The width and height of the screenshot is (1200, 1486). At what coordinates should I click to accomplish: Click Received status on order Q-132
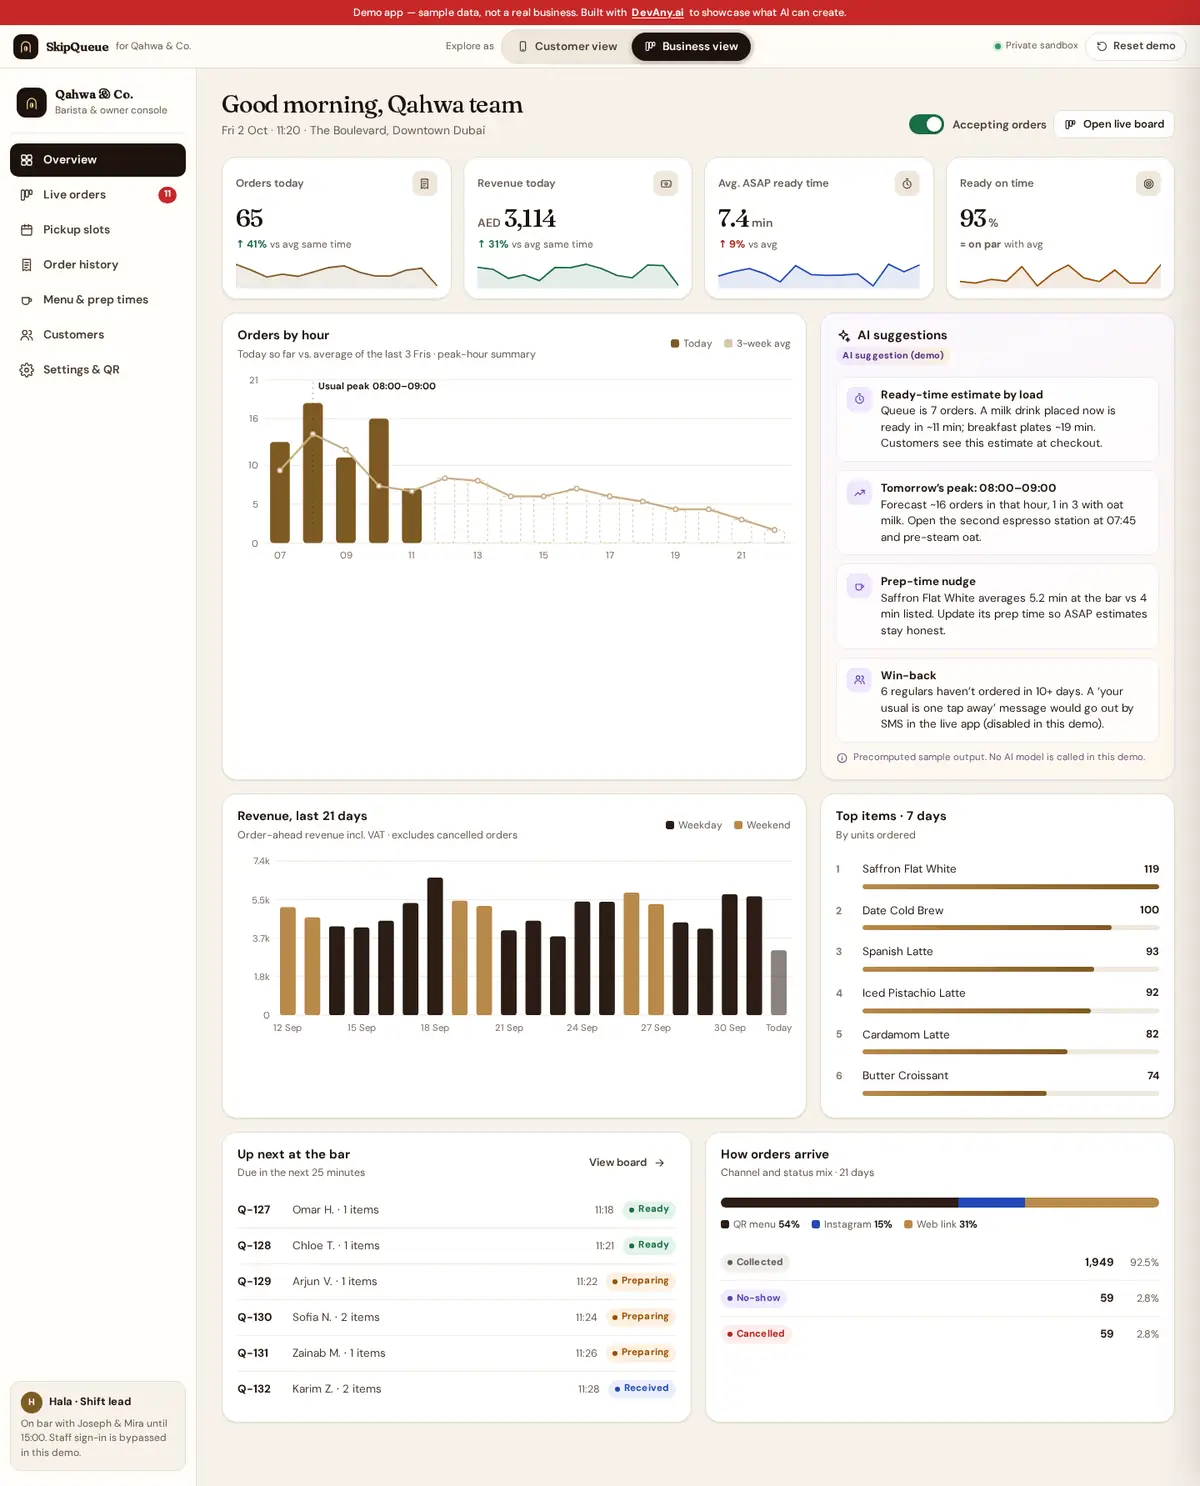[642, 1389]
